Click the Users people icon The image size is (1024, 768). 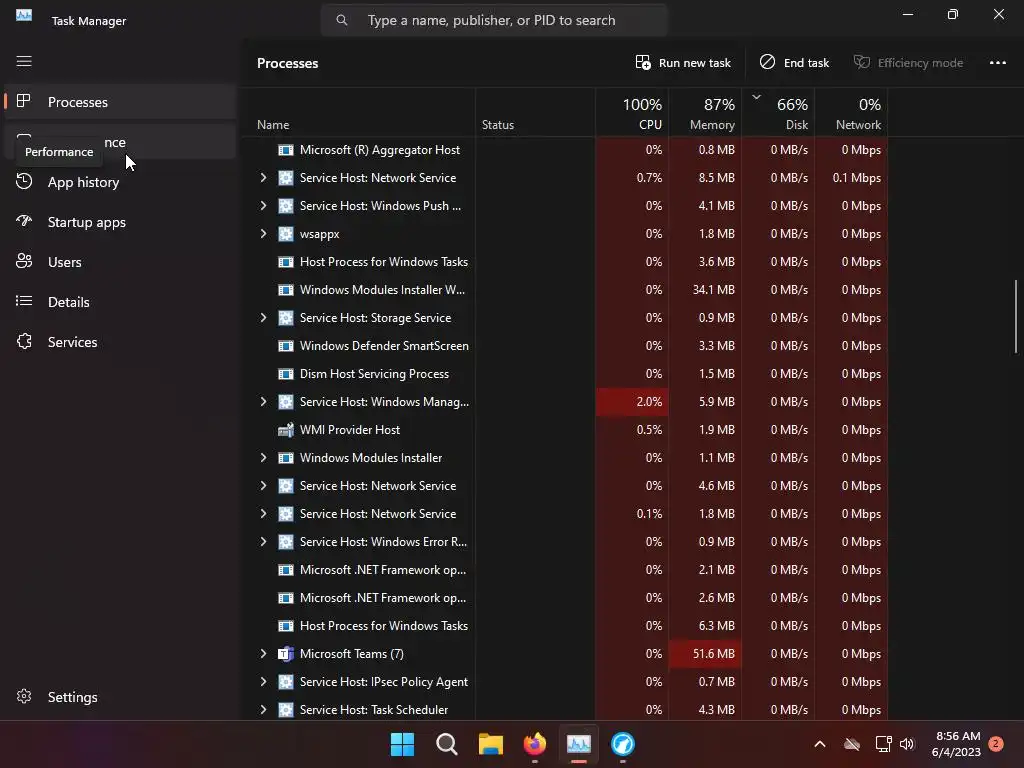[x=24, y=261]
